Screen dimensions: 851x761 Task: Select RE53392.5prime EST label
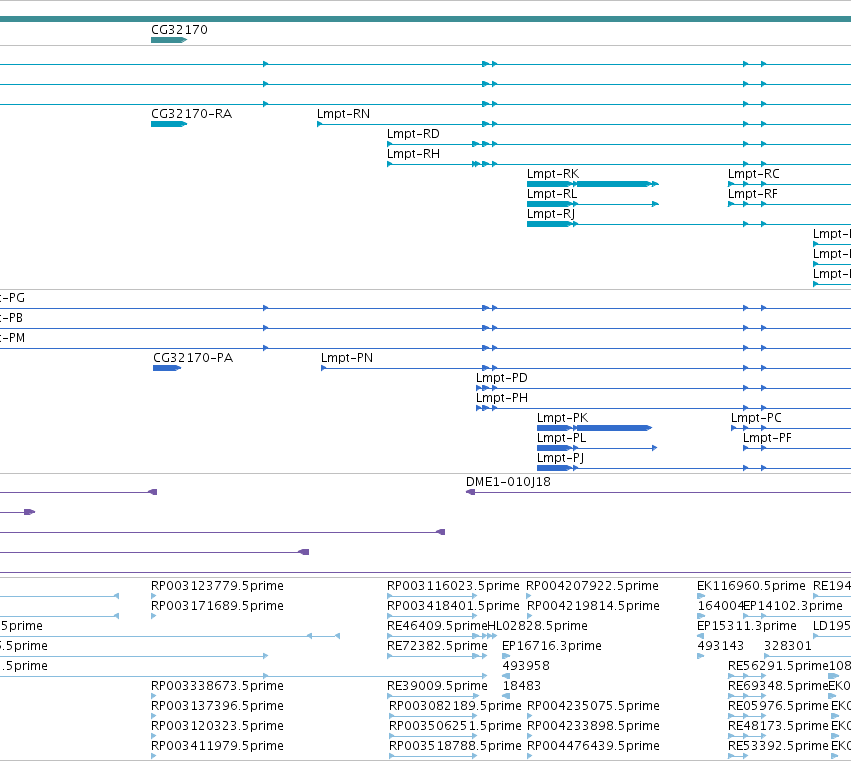click(x=778, y=746)
